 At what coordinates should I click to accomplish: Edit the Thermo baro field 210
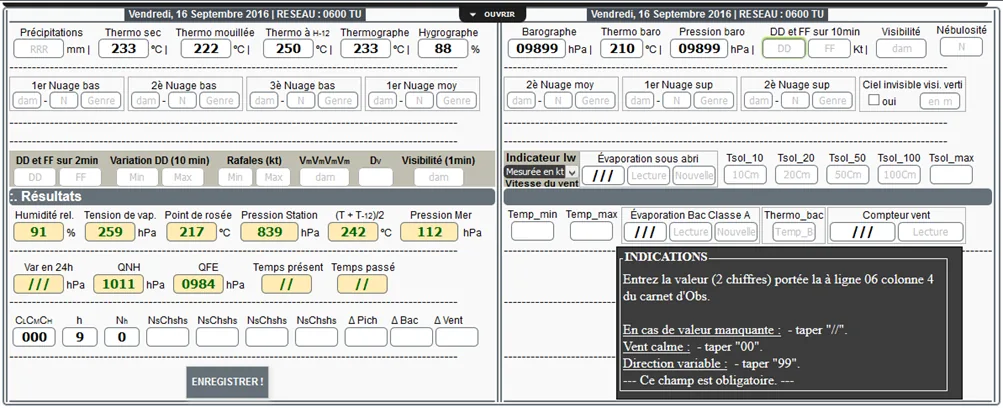(x=621, y=49)
